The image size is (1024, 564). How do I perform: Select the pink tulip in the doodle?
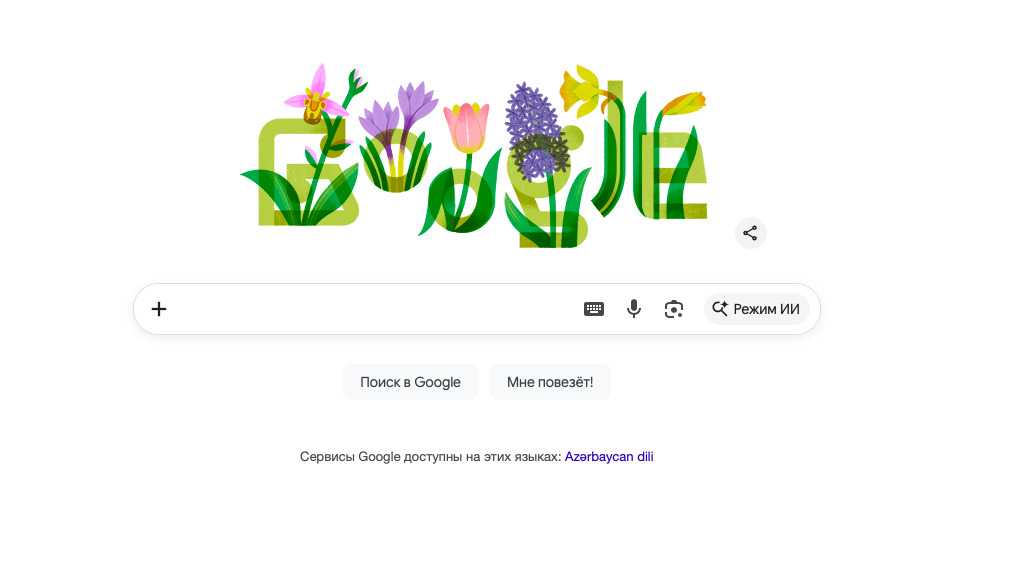(467, 126)
